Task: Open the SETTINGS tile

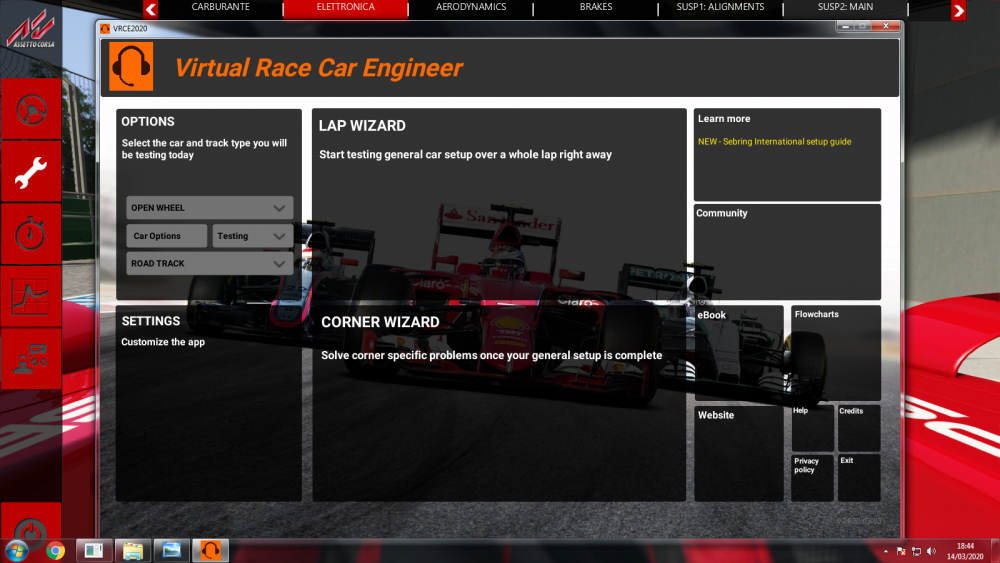Action: 209,403
